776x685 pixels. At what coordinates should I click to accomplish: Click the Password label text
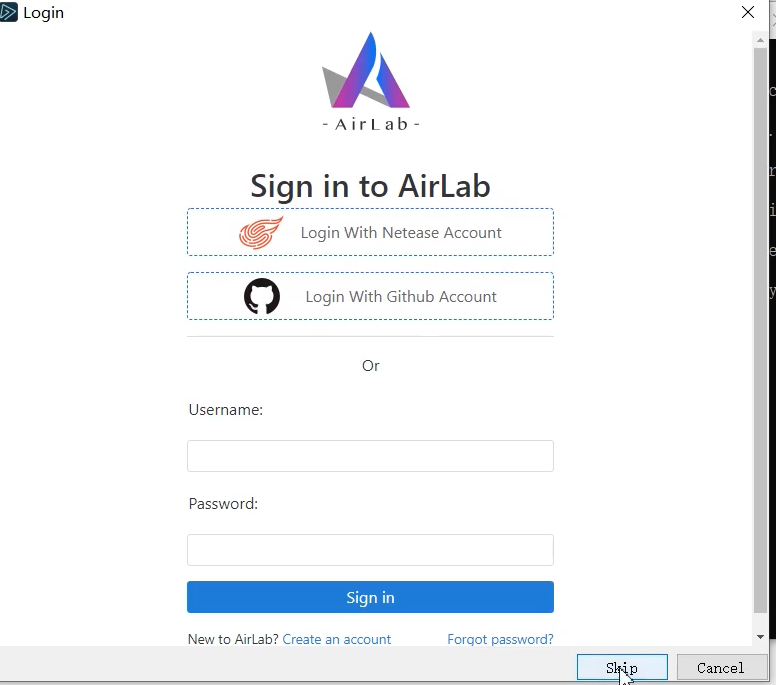223,504
